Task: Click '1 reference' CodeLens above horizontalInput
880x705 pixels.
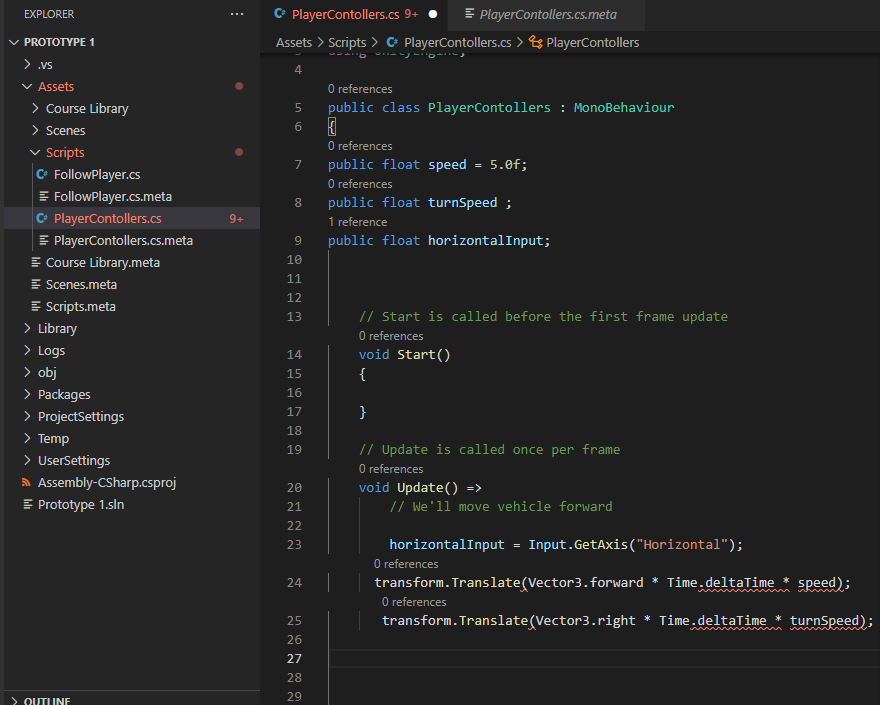Action: (357, 222)
